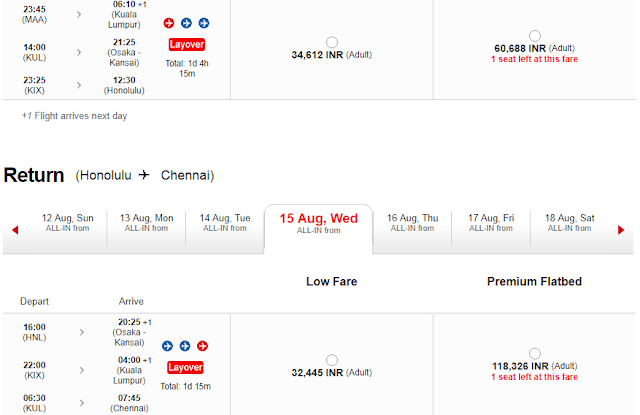Select the 34,612 INR Low Fare option

(x=332, y=42)
